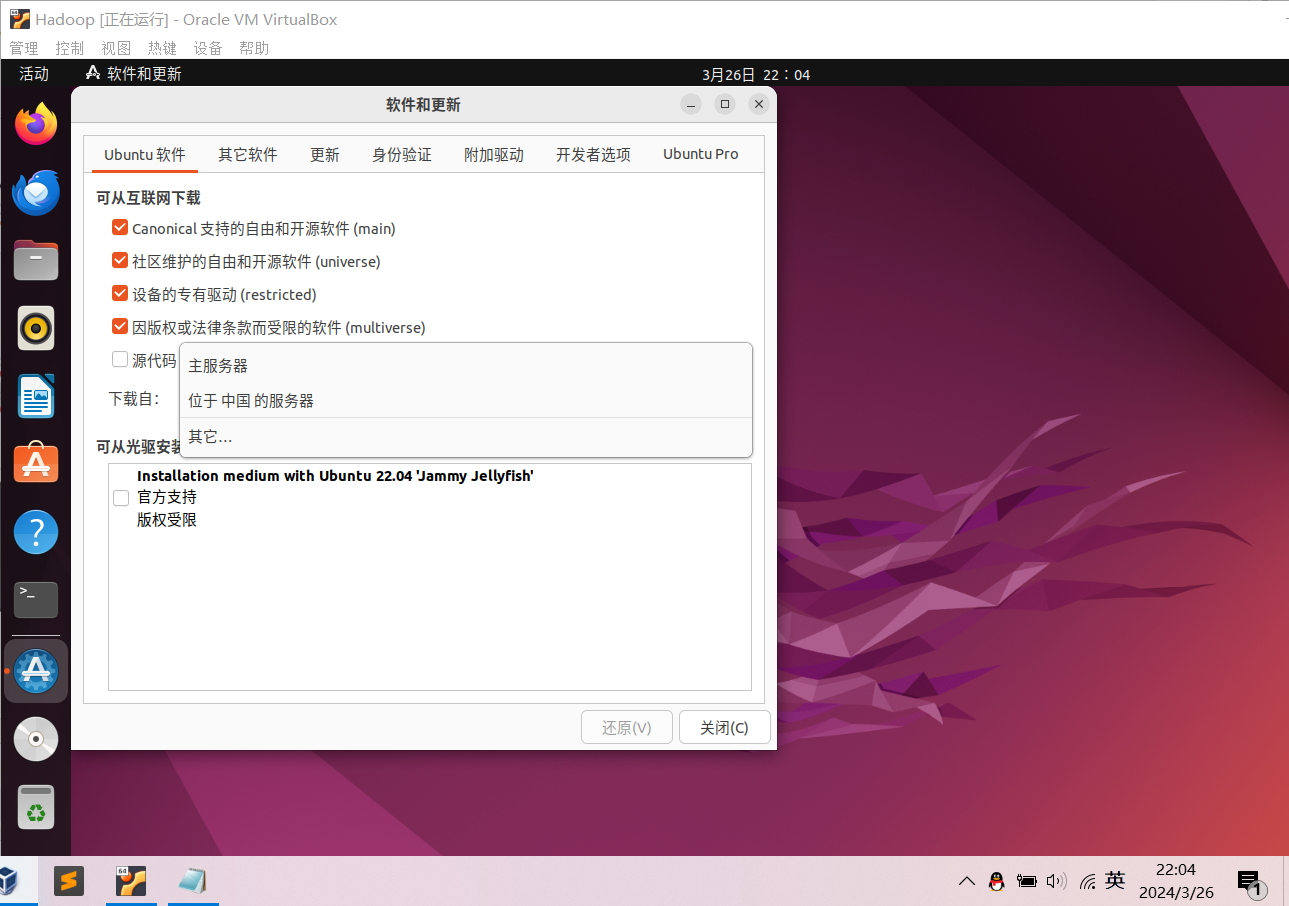Launch Terminal from the dock
This screenshot has width=1289, height=906.
36,600
